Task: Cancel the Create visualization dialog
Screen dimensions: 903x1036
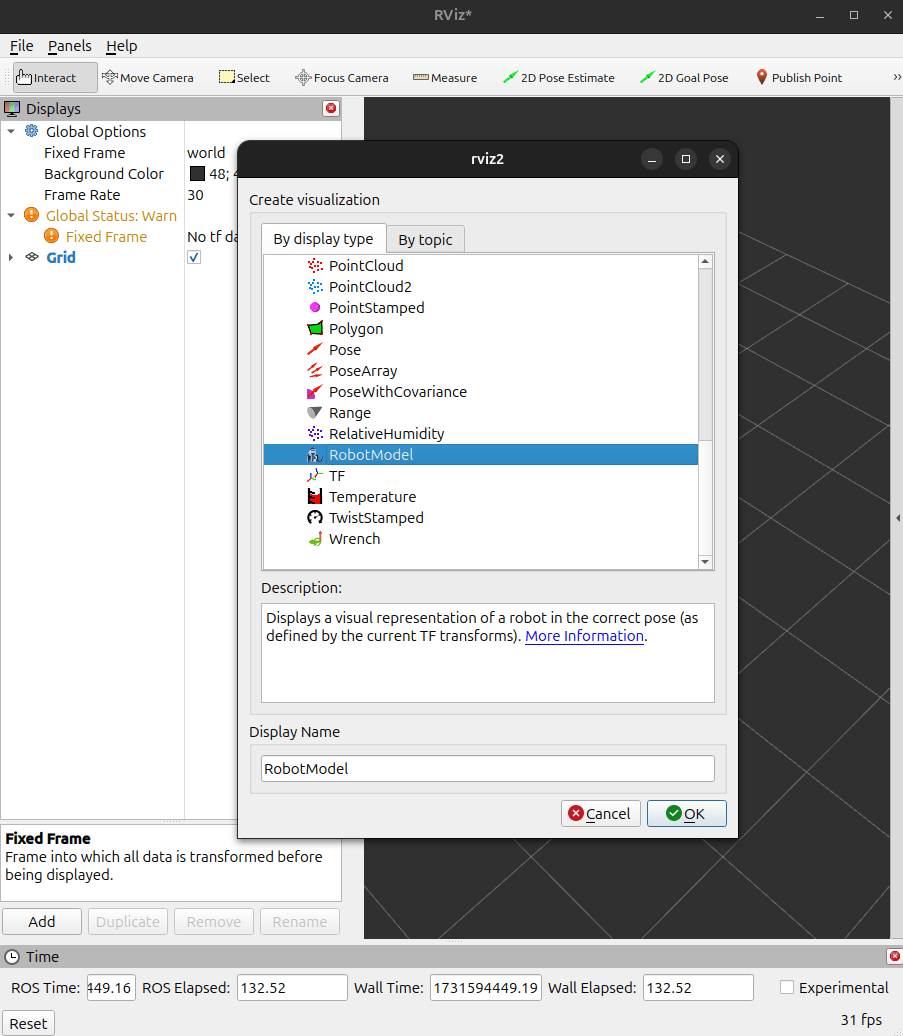Action: tap(600, 813)
